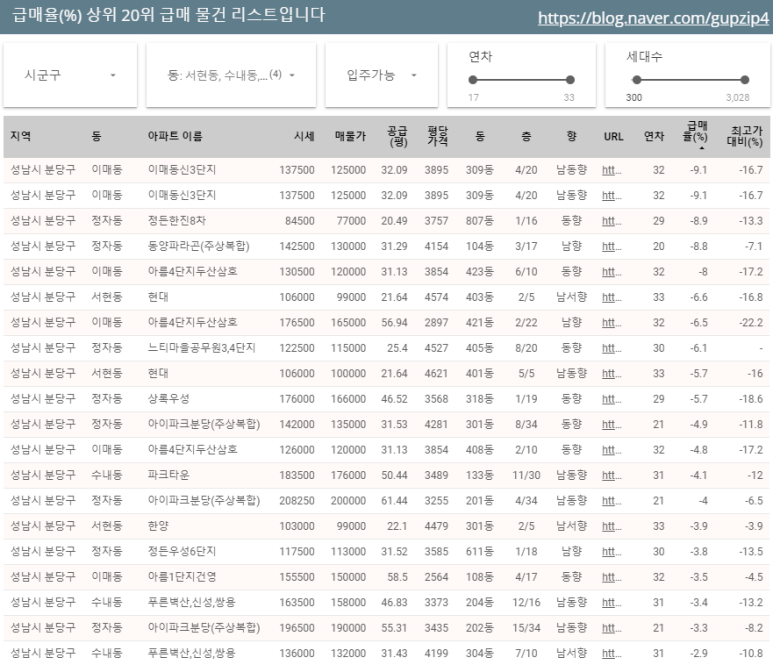Sort by 층 column header
Screen dimensions: 773x665
pos(526,137)
